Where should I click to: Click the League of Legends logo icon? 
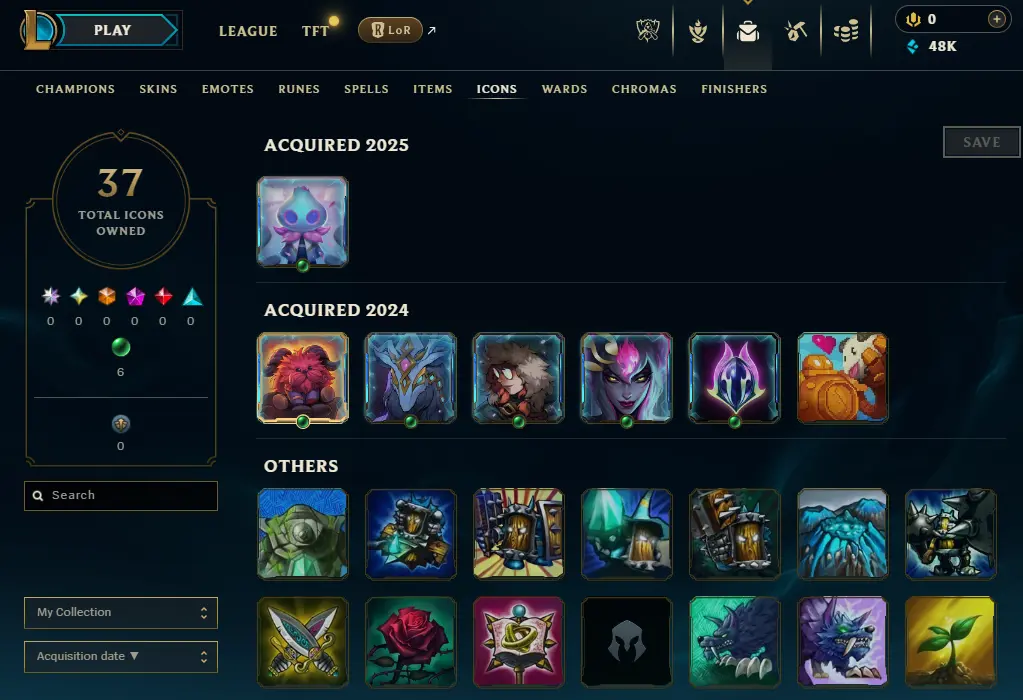coord(38,30)
